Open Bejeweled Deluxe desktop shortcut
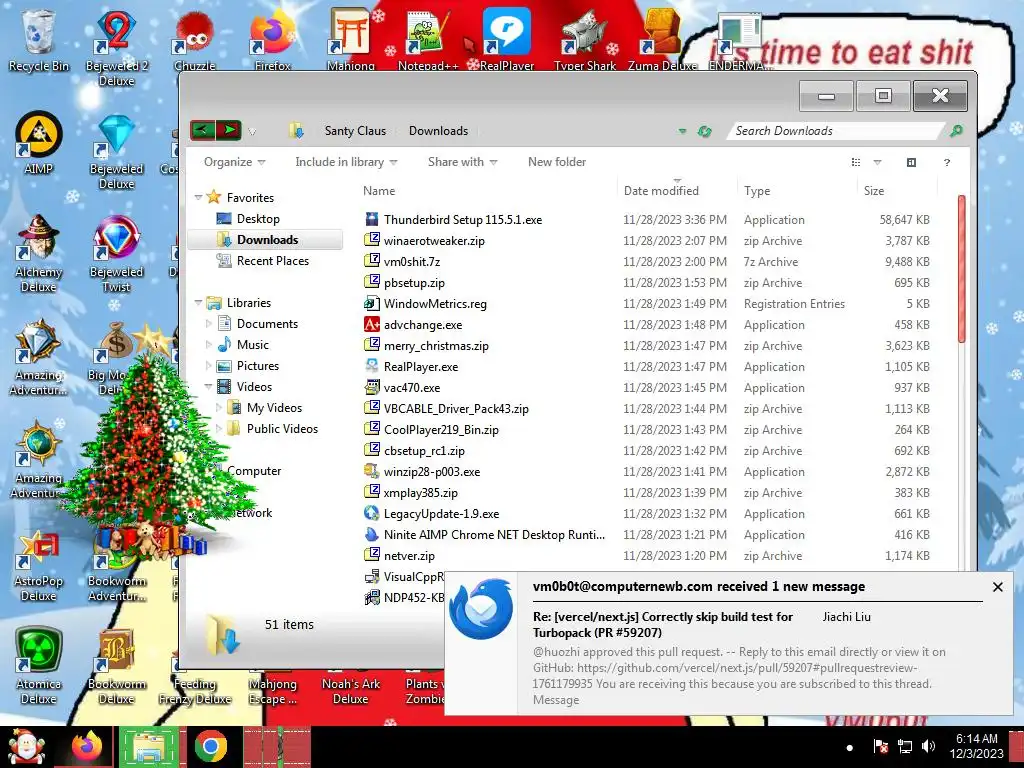 (x=116, y=152)
